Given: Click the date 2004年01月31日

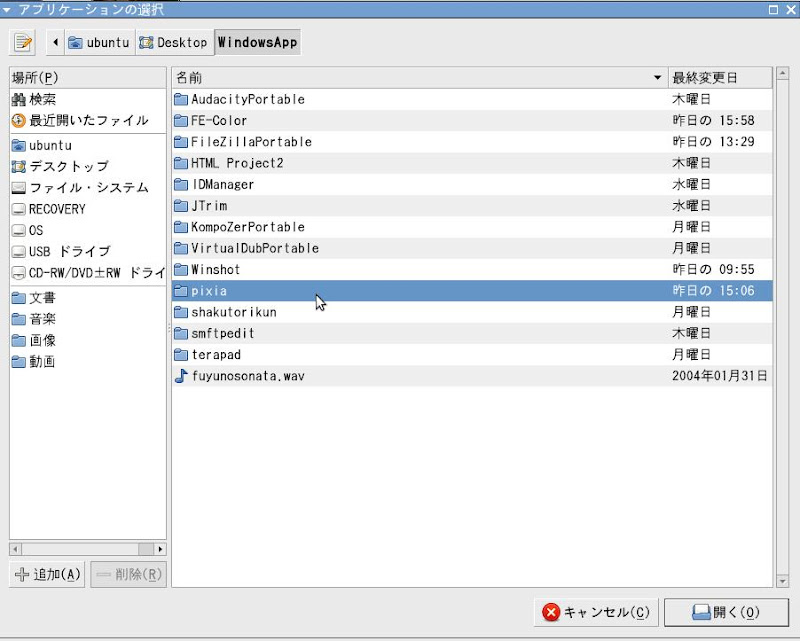Looking at the screenshot, I should (x=719, y=376).
